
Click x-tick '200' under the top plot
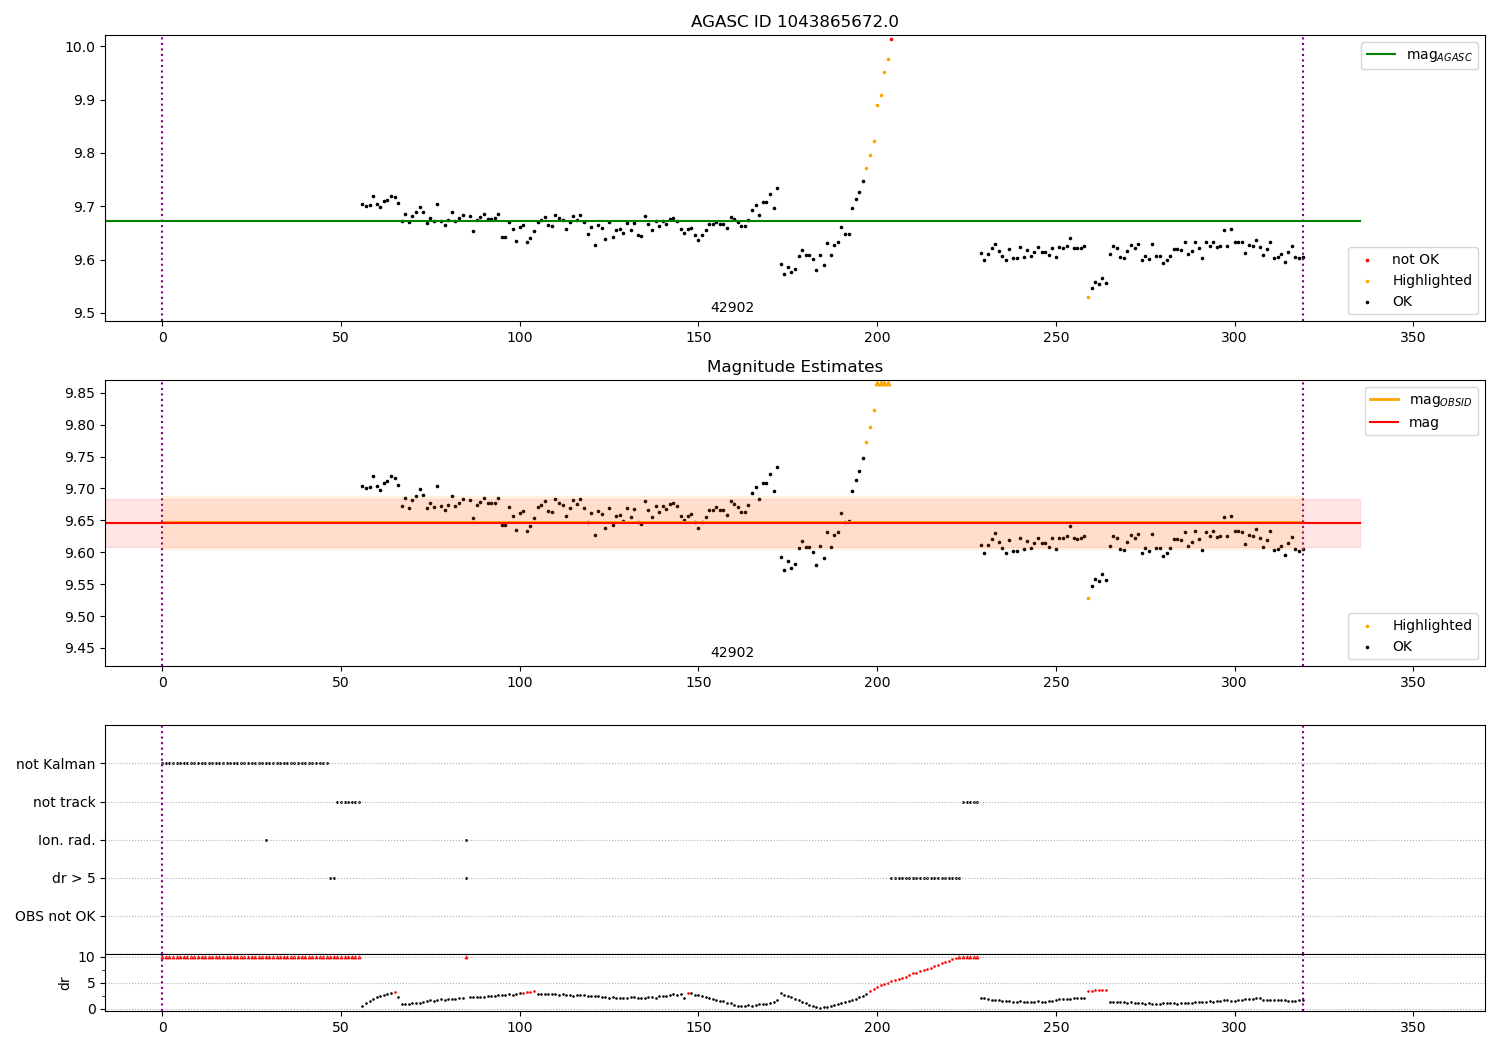[877, 339]
